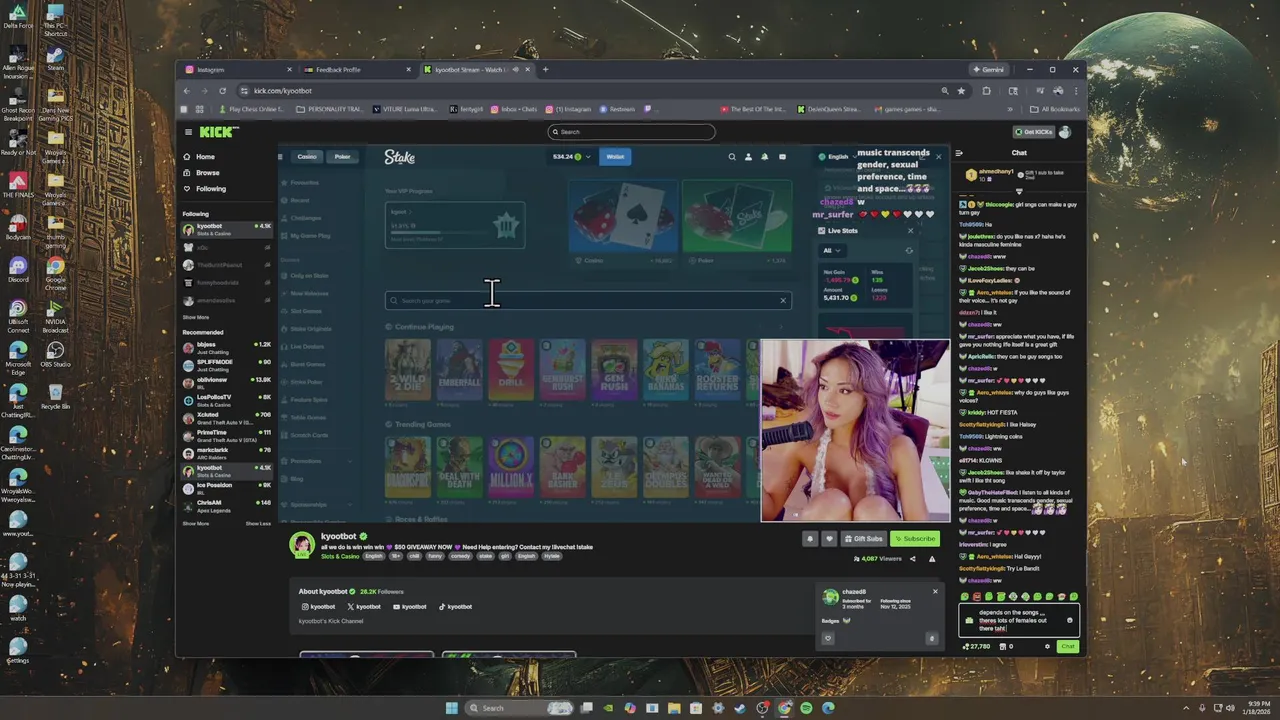Click the KICK logo
Image resolution: width=1280 pixels, height=720 pixels.
click(218, 132)
